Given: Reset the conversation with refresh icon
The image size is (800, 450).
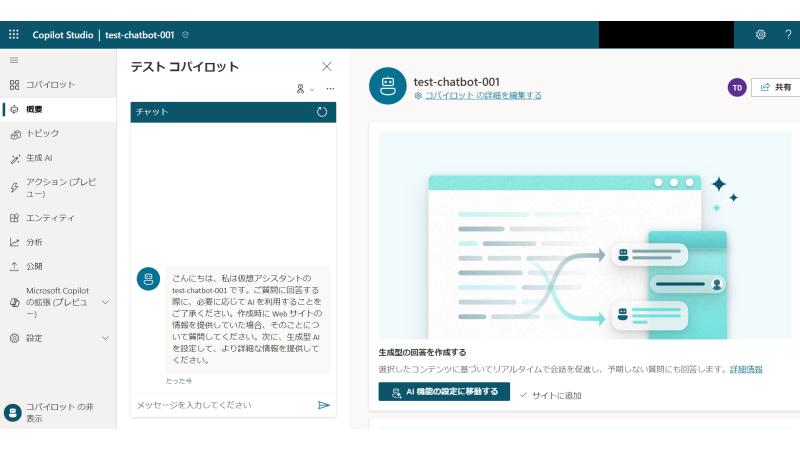Looking at the screenshot, I should click(x=321, y=112).
